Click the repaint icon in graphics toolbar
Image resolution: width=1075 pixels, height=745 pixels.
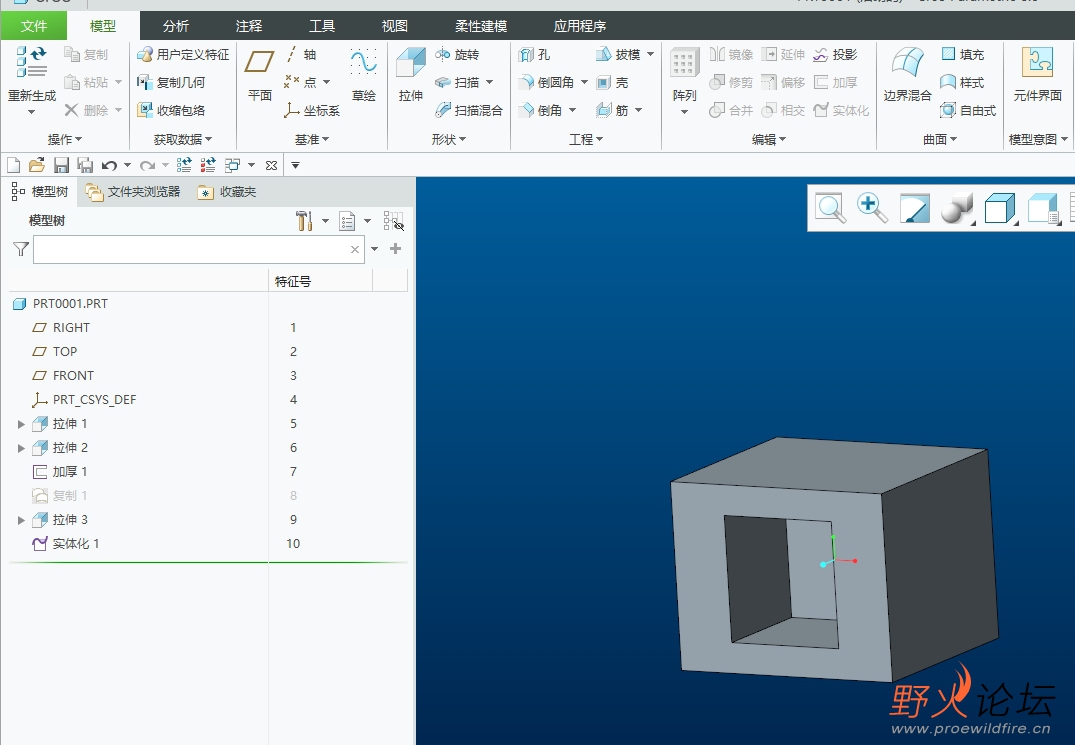click(915, 208)
